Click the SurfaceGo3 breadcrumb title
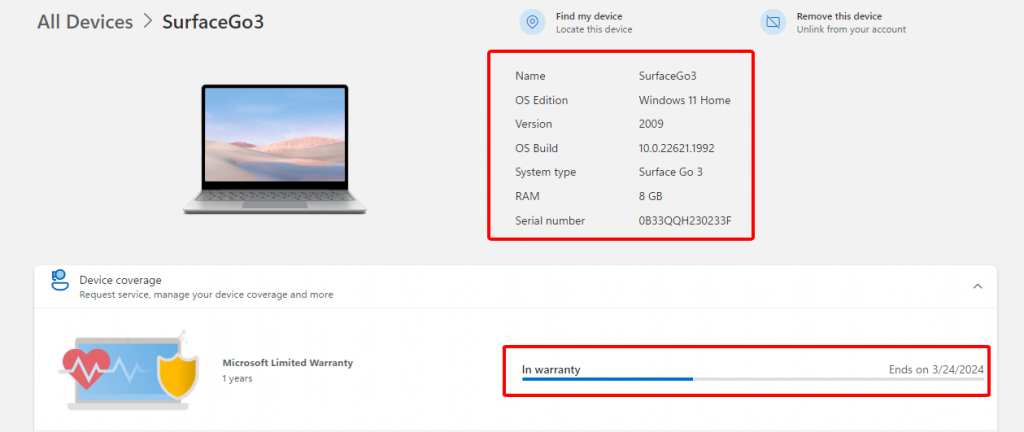The image size is (1024, 432). tap(213, 22)
